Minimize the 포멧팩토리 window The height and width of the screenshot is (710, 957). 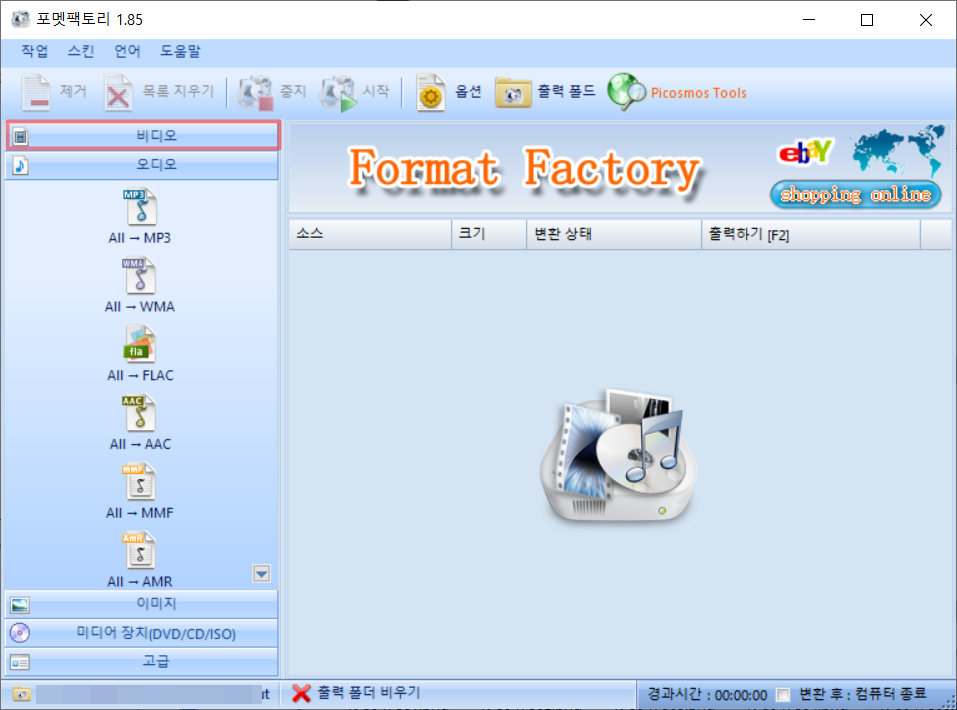pyautogui.click(x=809, y=20)
